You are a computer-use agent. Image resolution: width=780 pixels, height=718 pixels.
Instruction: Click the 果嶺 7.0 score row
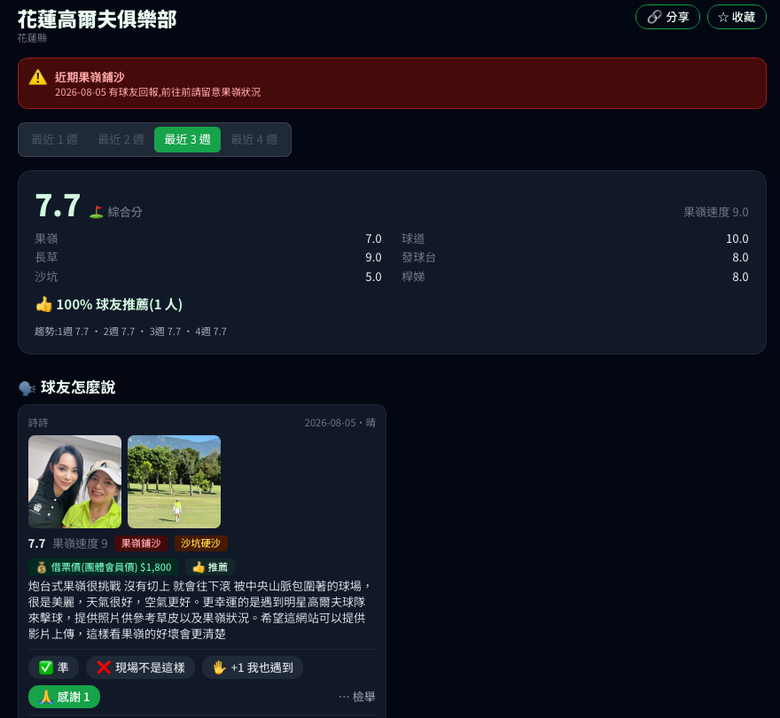click(208, 239)
